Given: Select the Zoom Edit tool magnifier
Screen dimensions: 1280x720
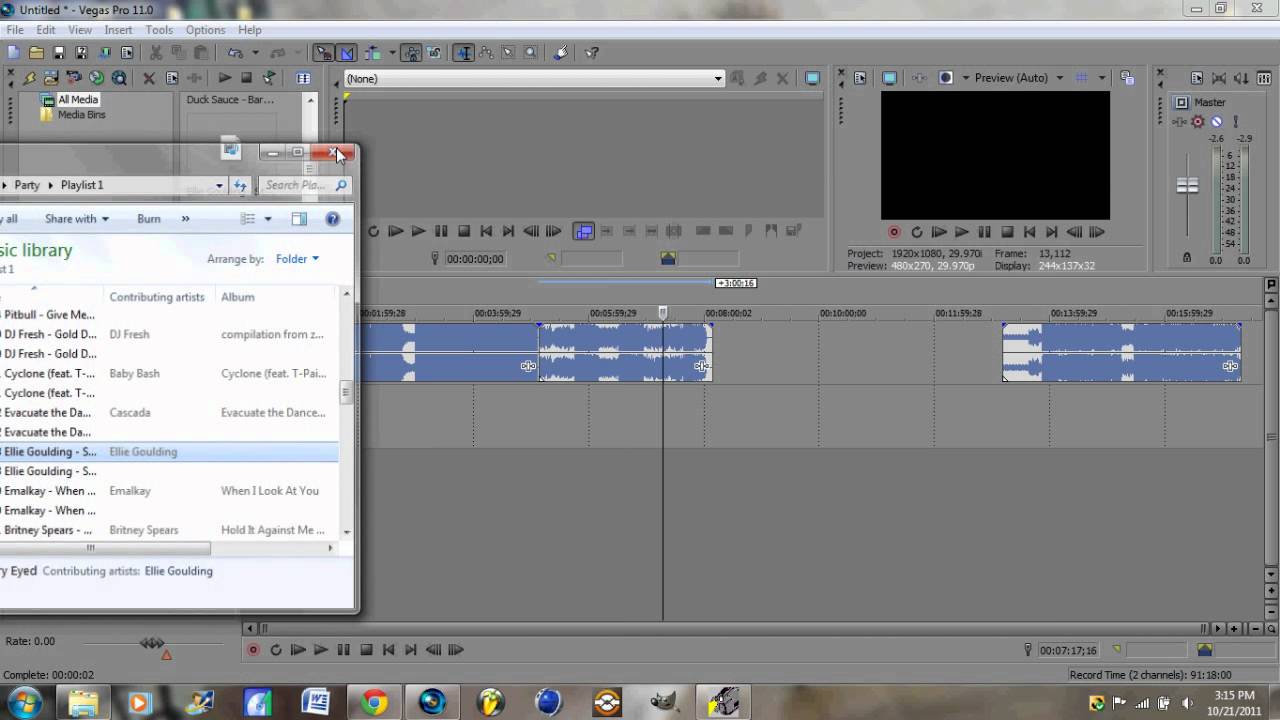Looking at the screenshot, I should point(531,53).
